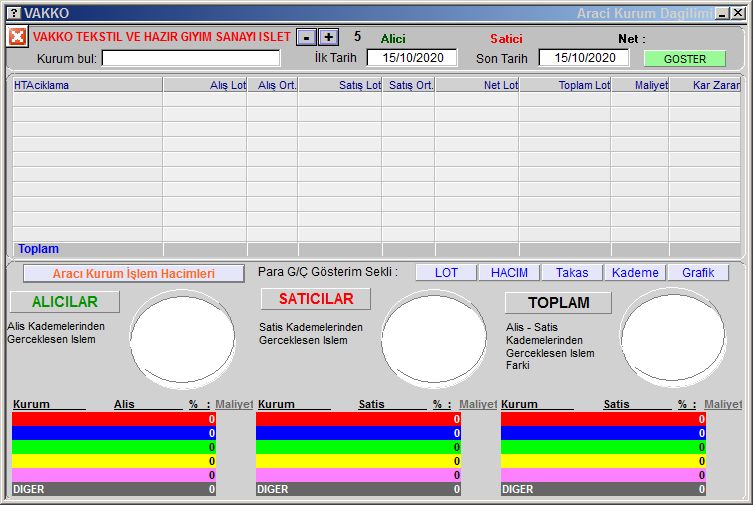Click the sellers pie chart circle

pos(434,338)
